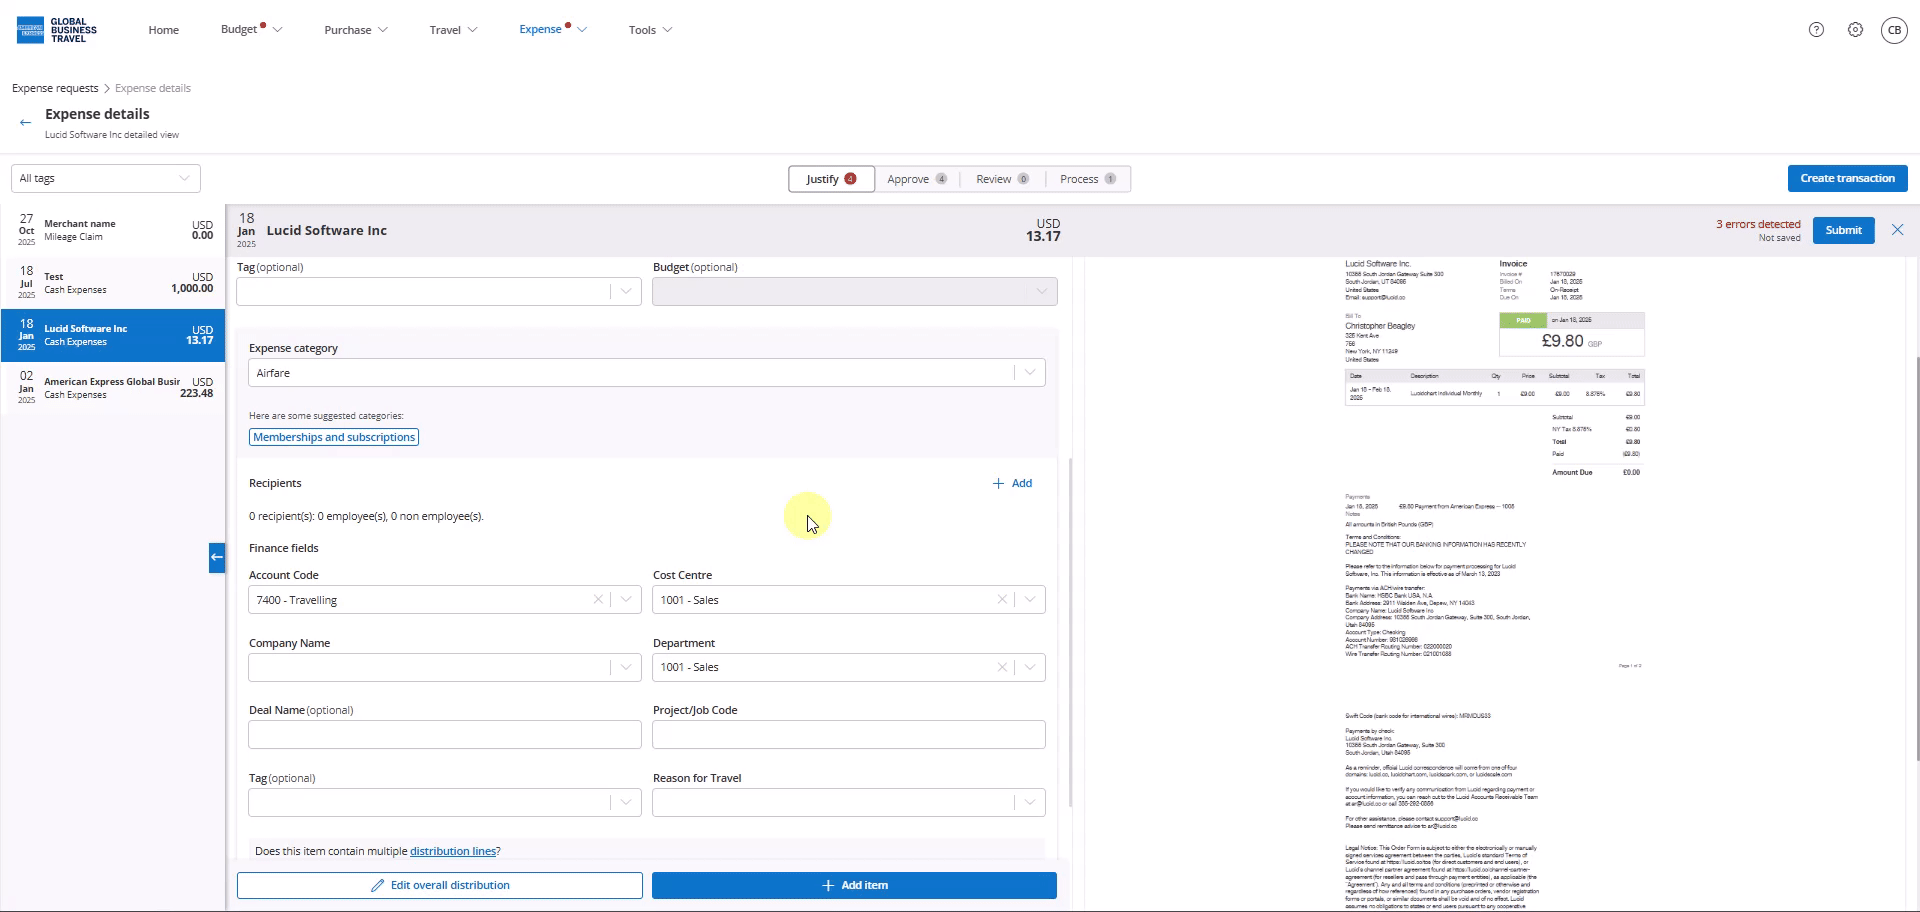Open the top Tag (optional) dropdown

(x=439, y=291)
